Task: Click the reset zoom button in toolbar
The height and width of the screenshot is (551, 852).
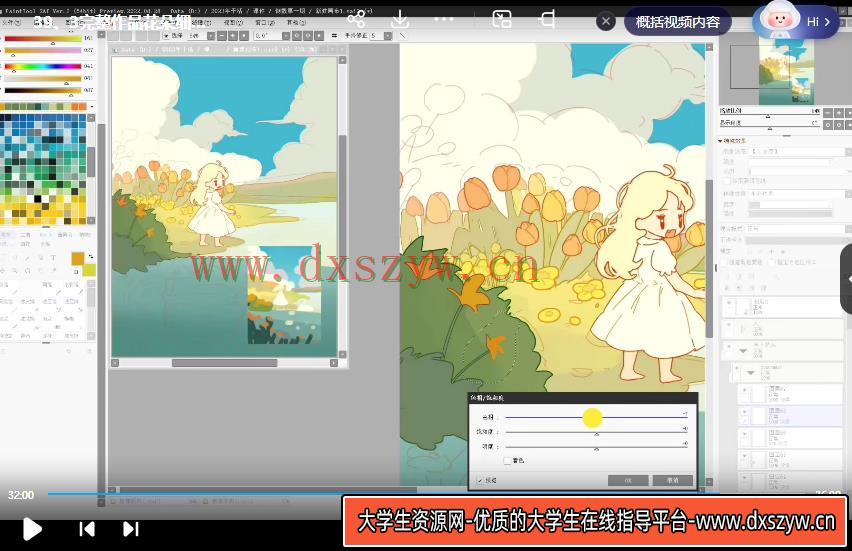Action: click(x=244, y=35)
